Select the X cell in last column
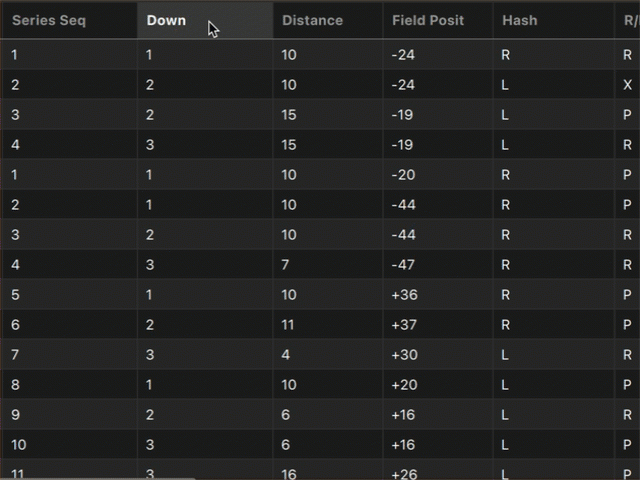 pyautogui.click(x=627, y=85)
